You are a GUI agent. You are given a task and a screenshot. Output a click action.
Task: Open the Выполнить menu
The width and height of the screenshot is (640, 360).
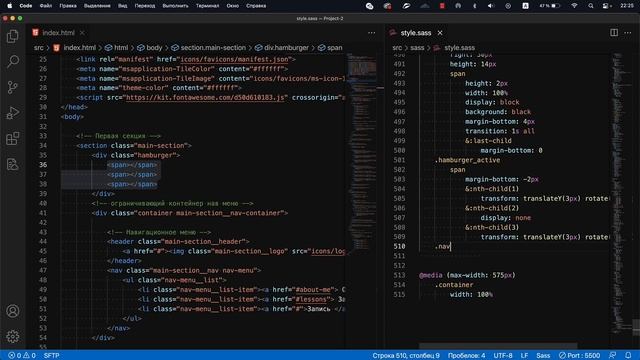176,6
